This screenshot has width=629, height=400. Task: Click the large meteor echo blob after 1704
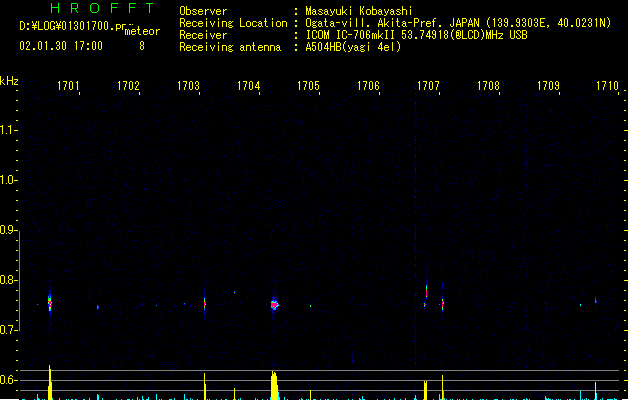[274, 305]
